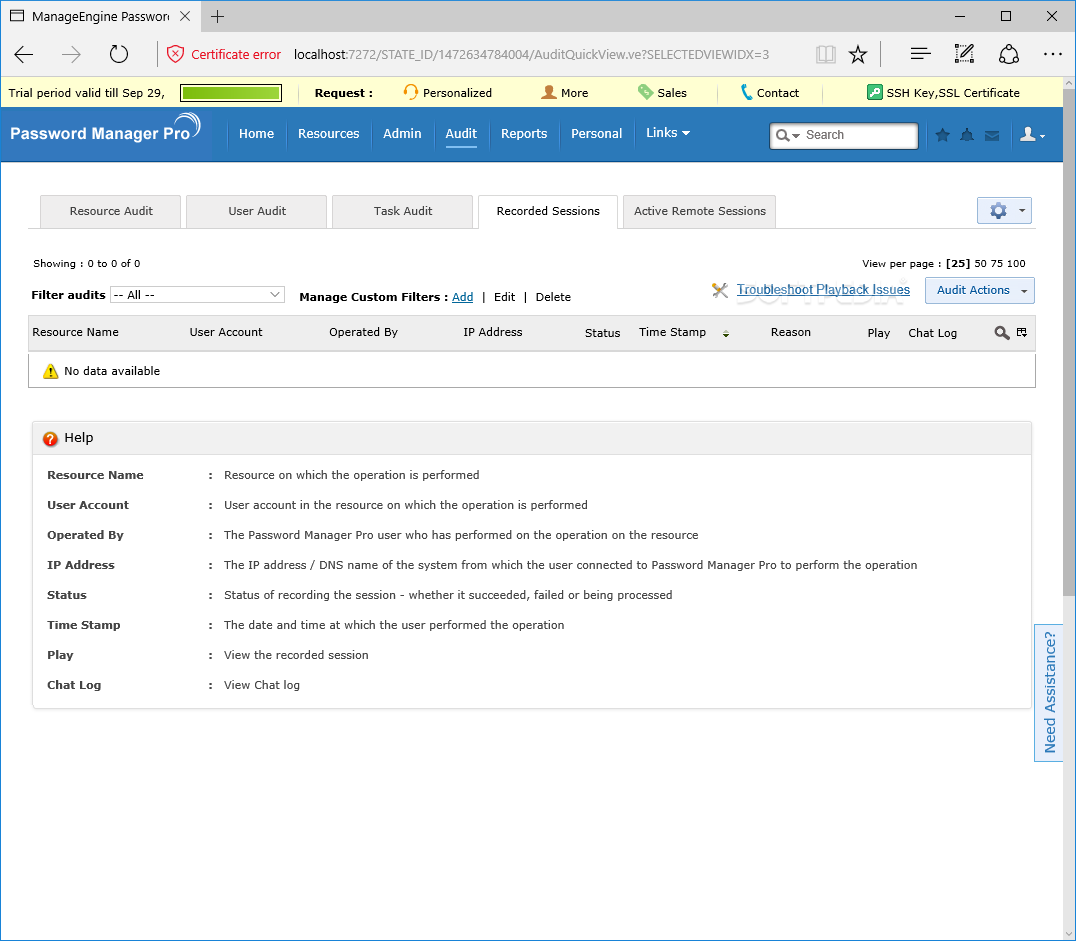Expand the Links dropdown menu

click(667, 133)
